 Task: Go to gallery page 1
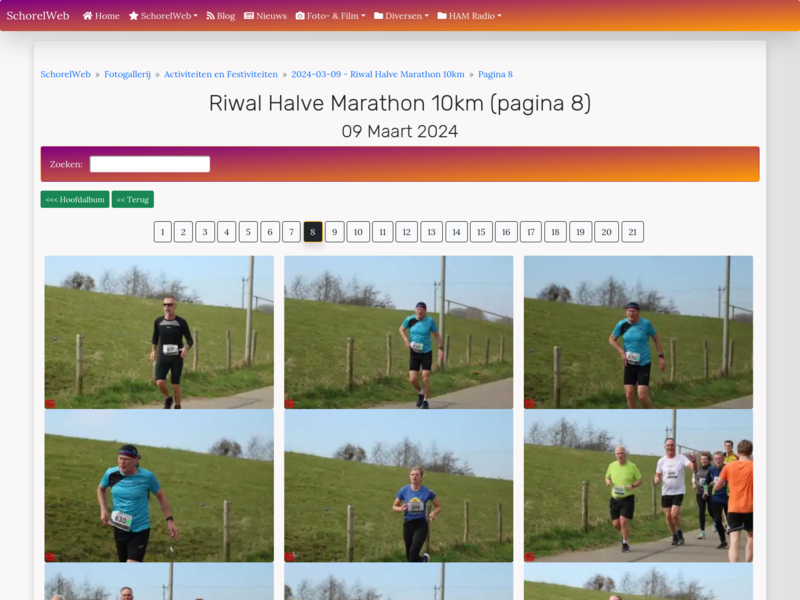(x=163, y=232)
